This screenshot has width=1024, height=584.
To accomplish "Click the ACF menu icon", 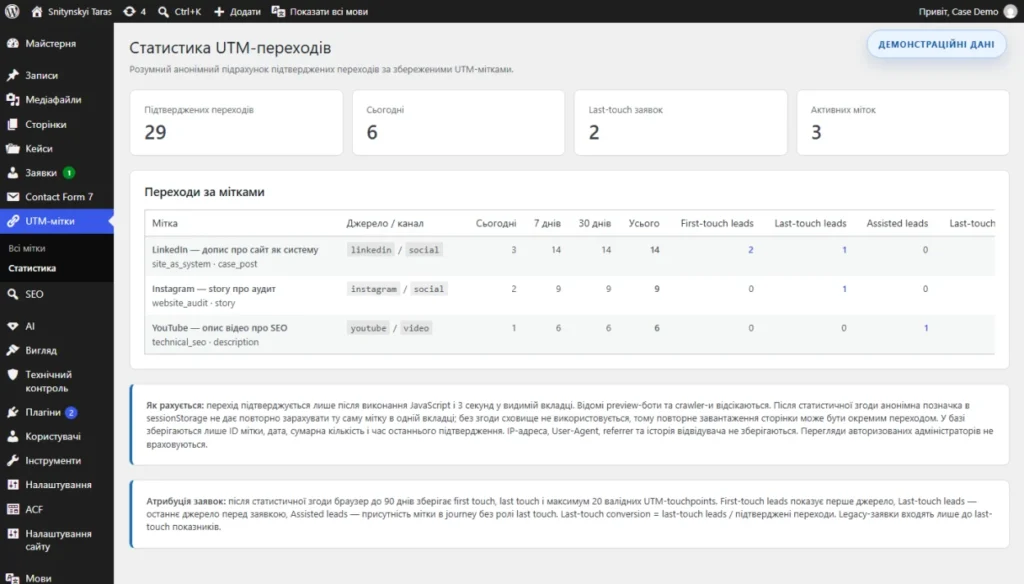I will [x=12, y=509].
